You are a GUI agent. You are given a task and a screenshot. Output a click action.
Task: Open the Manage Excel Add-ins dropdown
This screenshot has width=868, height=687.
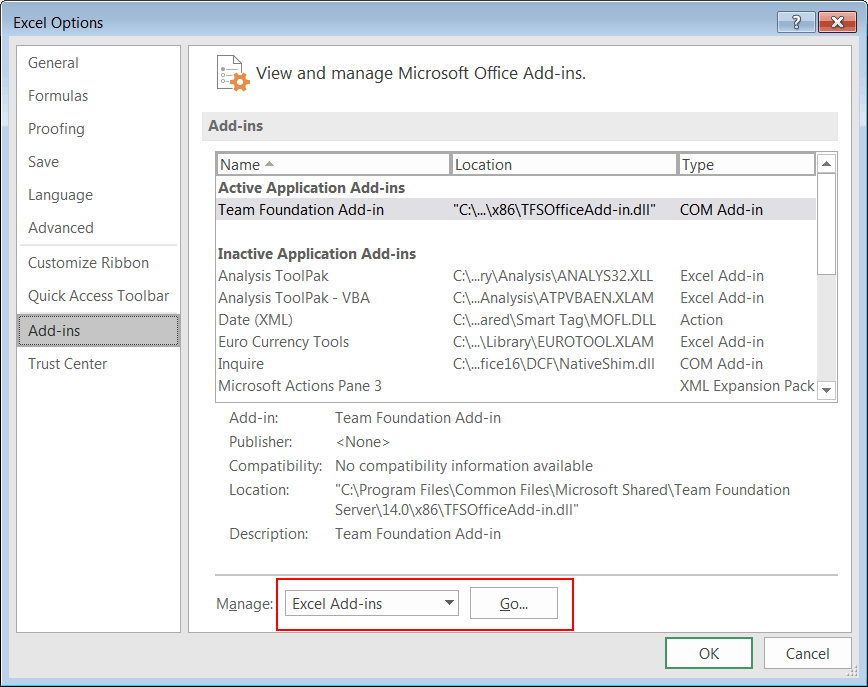tap(371, 603)
